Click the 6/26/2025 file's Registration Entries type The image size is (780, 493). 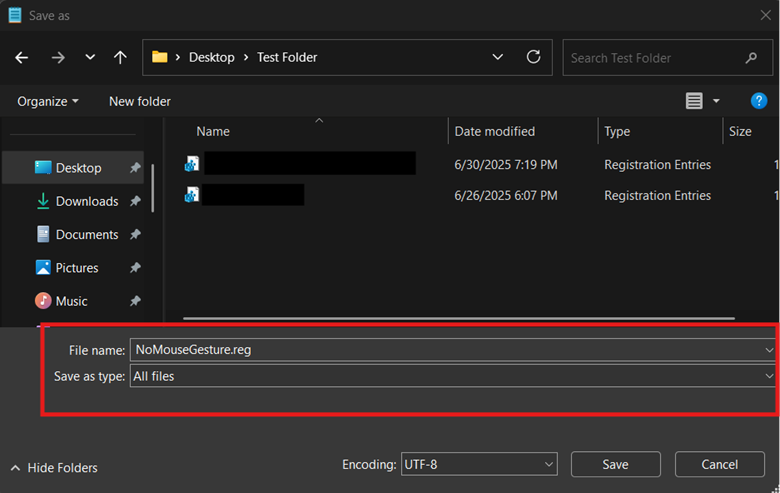657,196
